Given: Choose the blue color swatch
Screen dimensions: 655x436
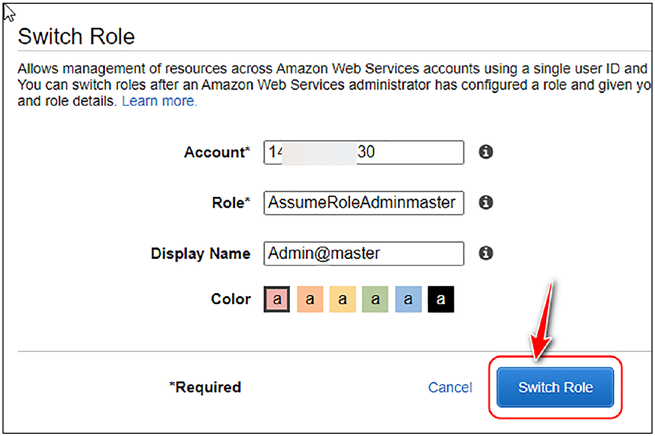Looking at the screenshot, I should coord(408,299).
